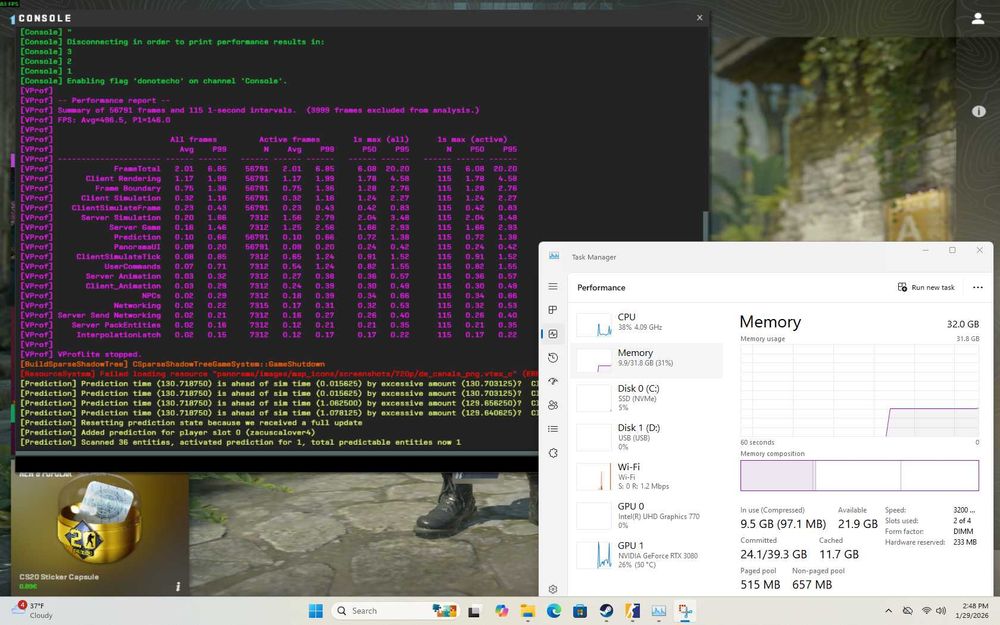
Task: Open Startup apps in Task Manager sidebar
Action: pos(553,381)
